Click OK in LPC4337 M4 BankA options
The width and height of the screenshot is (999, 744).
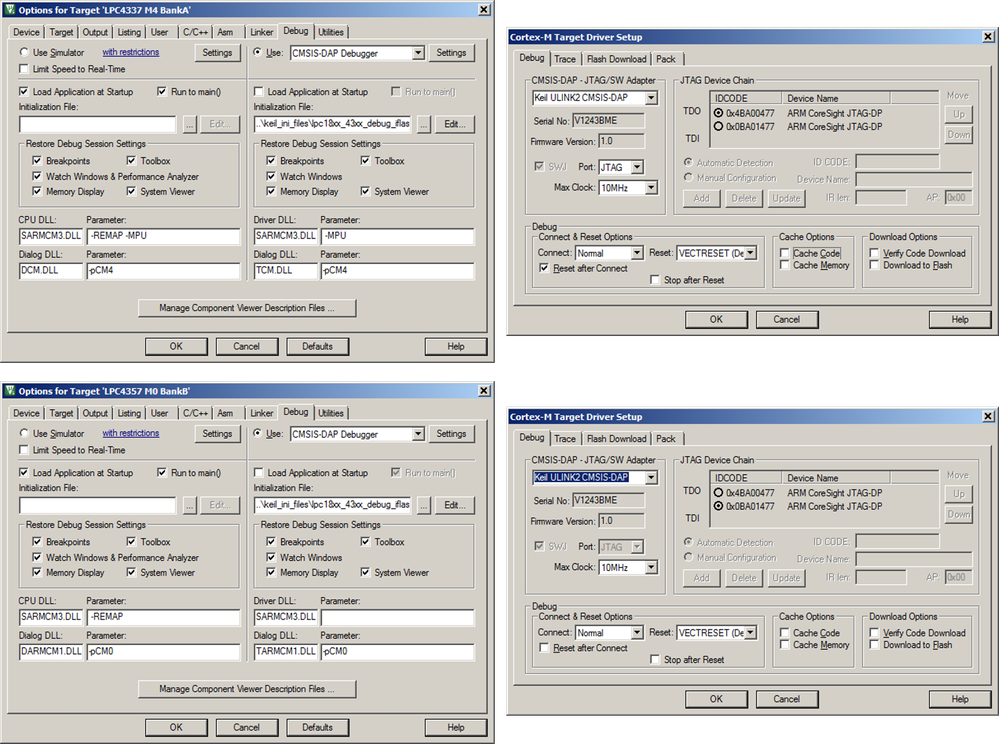(x=176, y=347)
